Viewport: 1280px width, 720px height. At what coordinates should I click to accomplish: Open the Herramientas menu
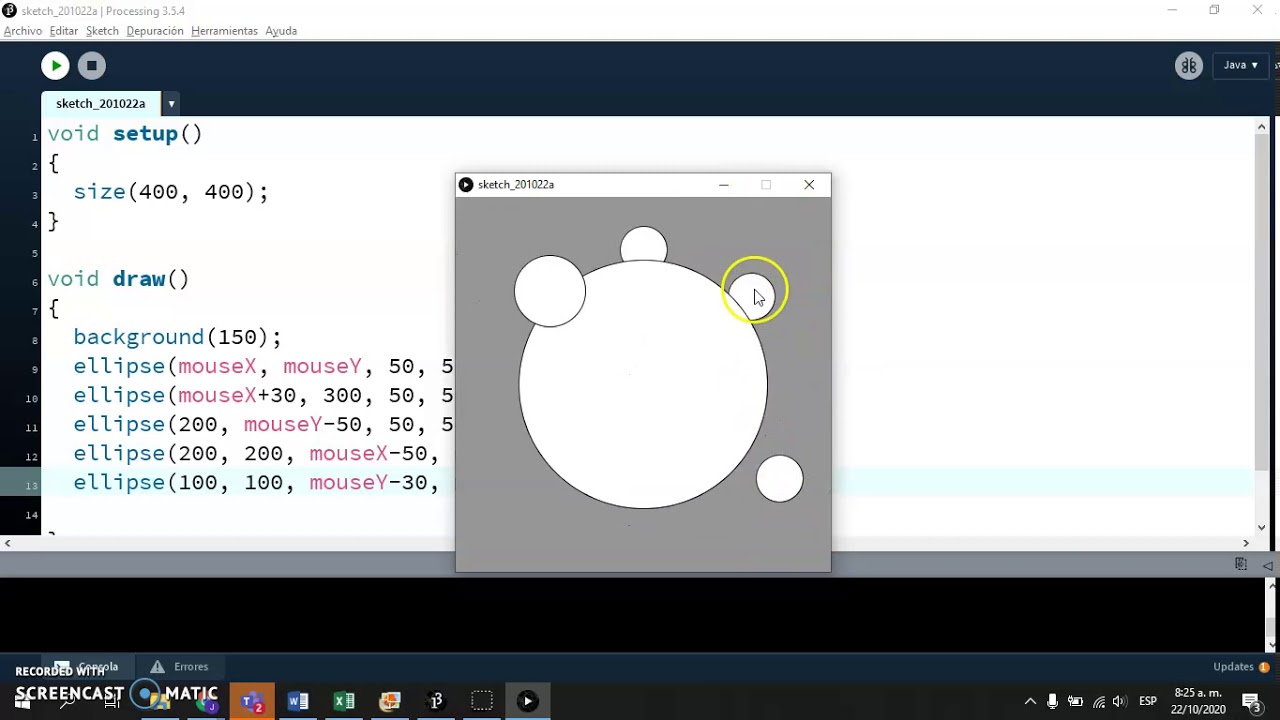224,31
